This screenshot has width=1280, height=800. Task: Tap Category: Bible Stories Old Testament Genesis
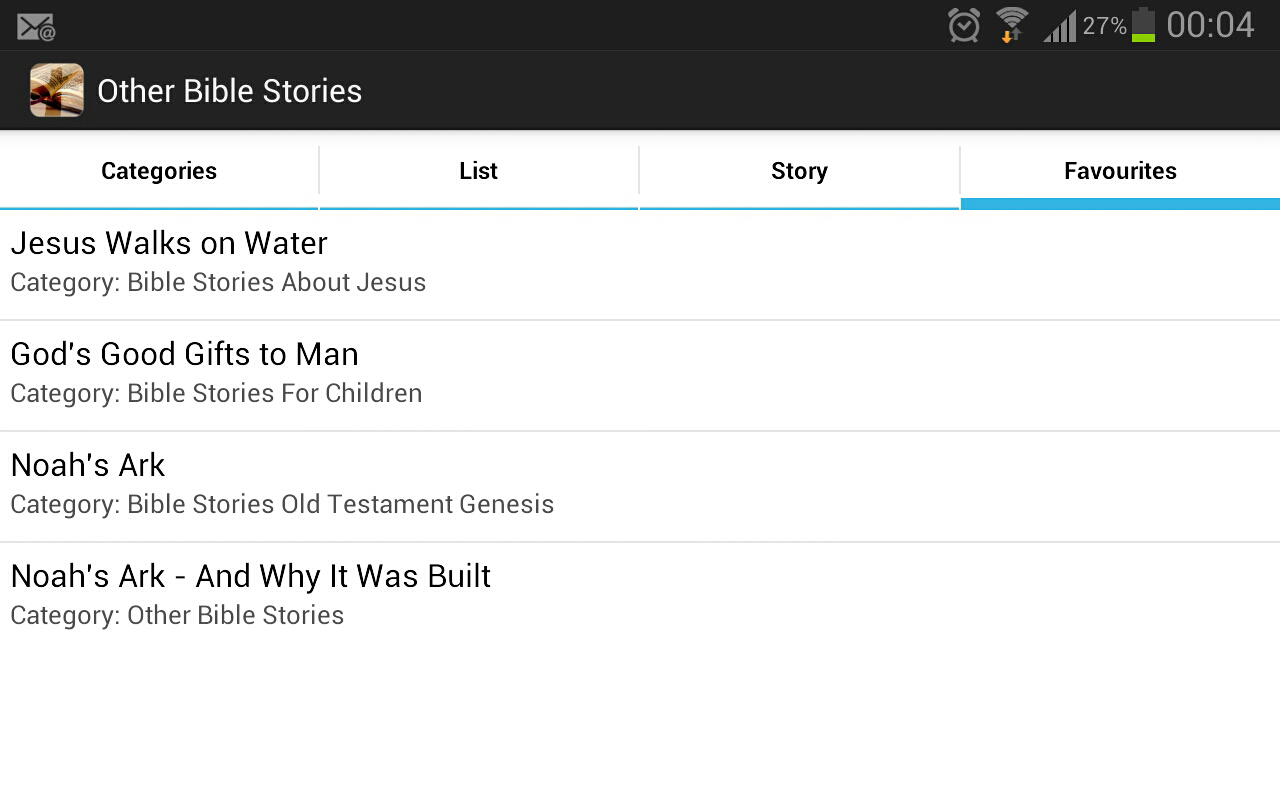(282, 505)
